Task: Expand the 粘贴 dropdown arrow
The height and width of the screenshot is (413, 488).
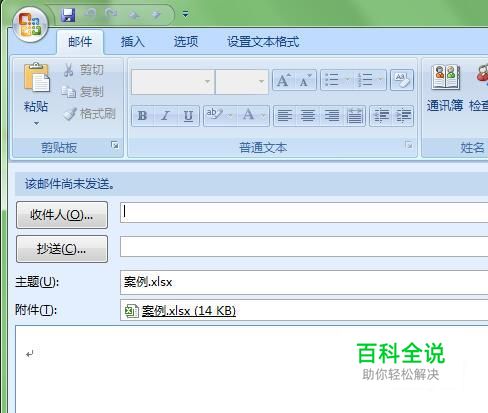Action: [36, 123]
